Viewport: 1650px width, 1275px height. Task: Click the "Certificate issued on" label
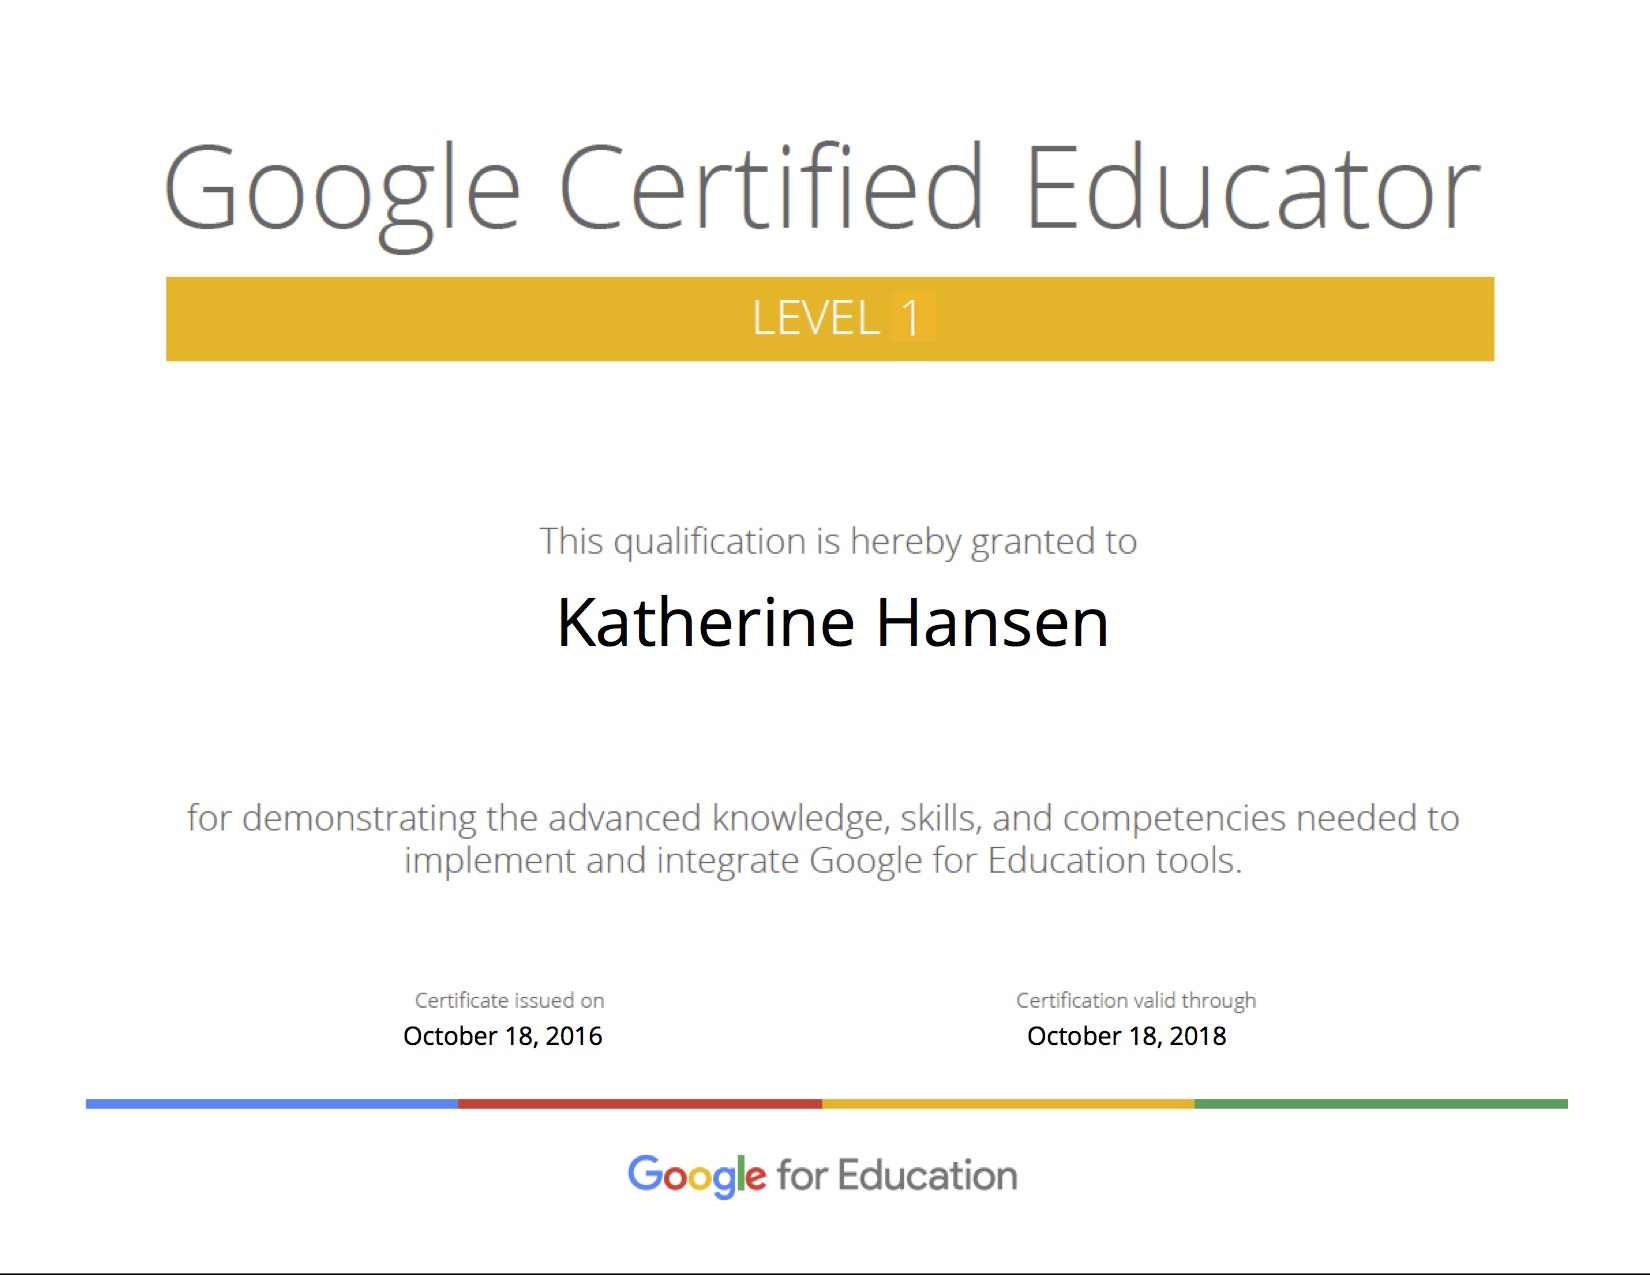coord(509,1000)
